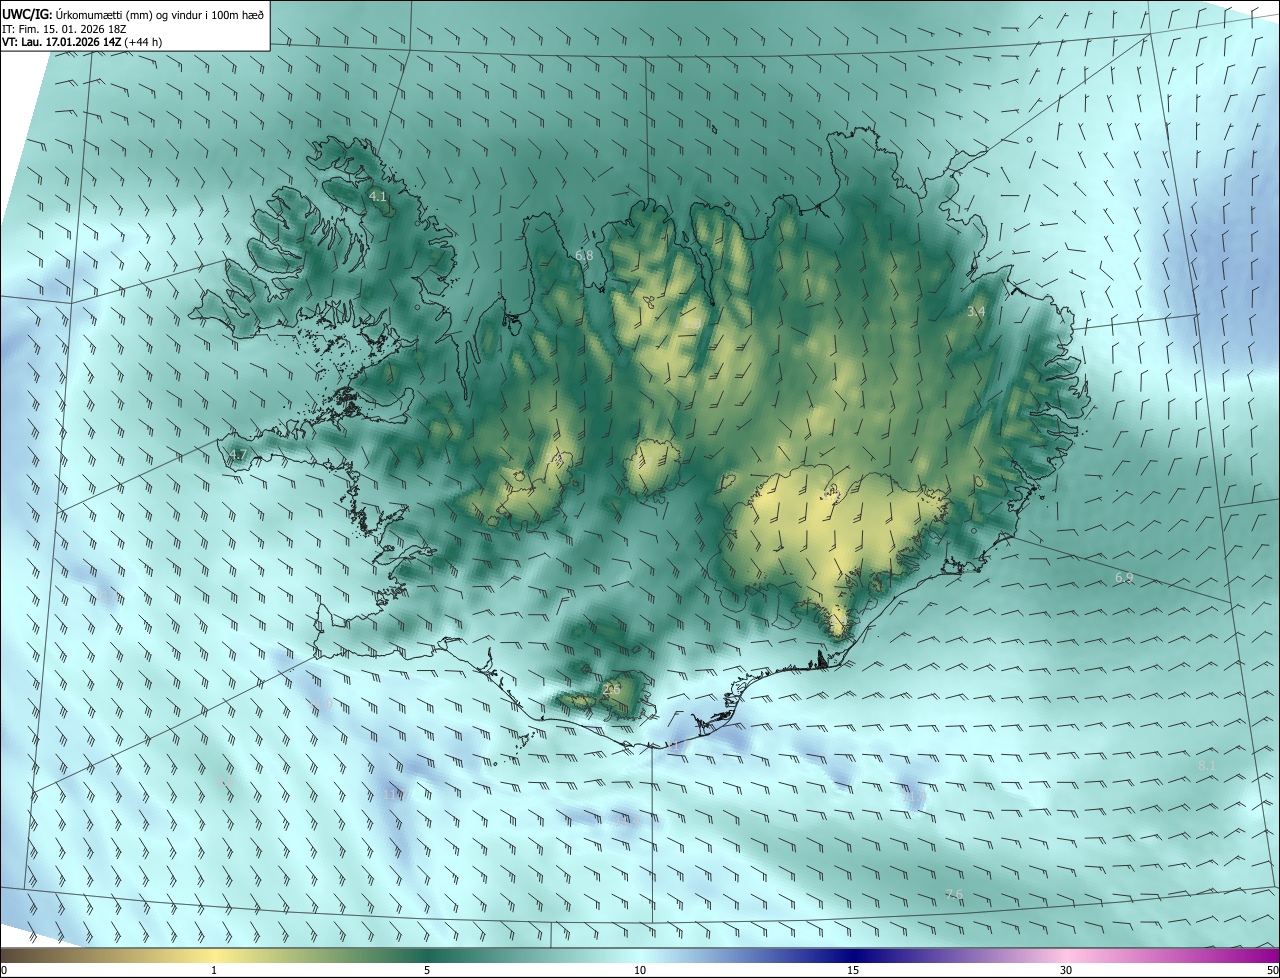Click the "3.4" value in east Iceland
1280x978 pixels.
point(976,312)
